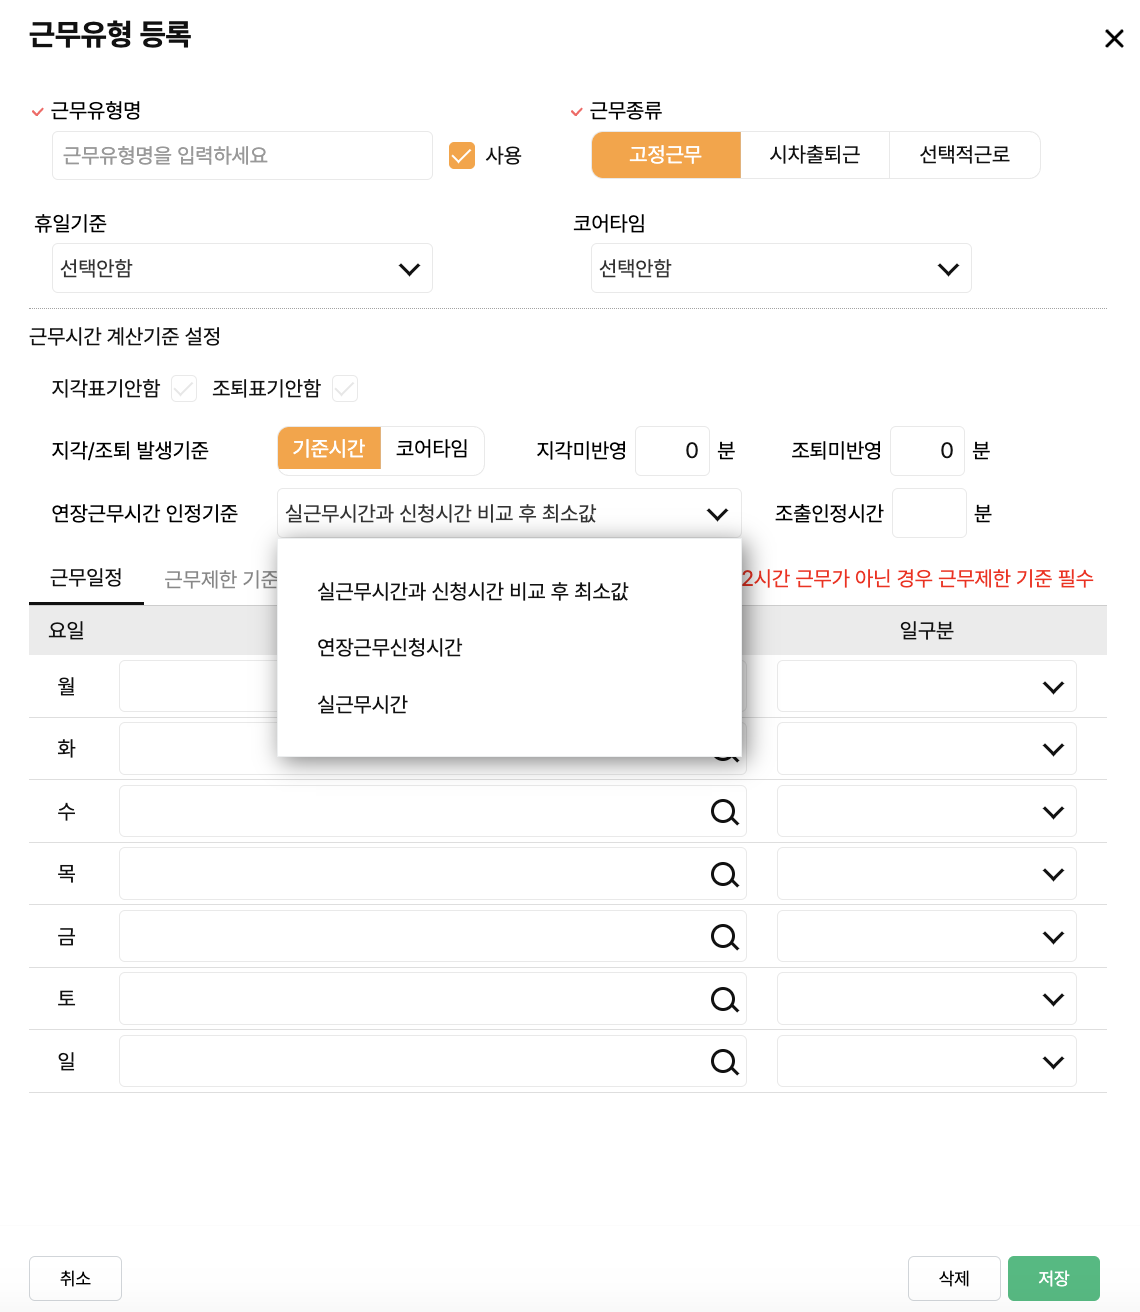Expand the 코어타임 dropdown
Viewport: 1140px width, 1312px height.
780,269
